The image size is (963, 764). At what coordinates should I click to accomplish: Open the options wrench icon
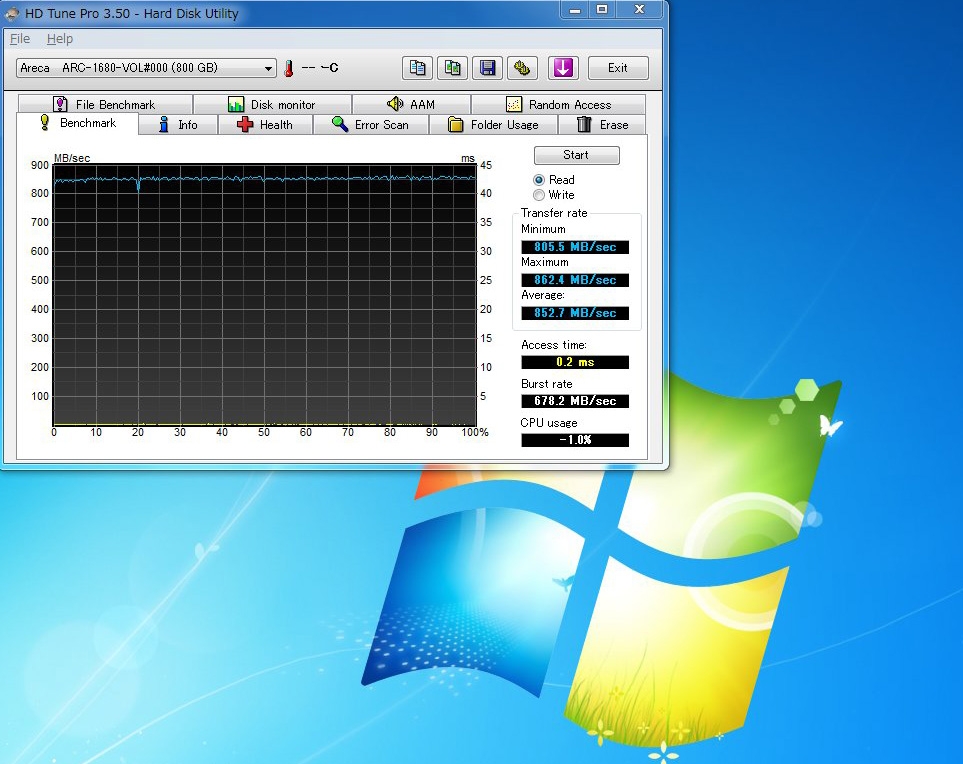(522, 68)
